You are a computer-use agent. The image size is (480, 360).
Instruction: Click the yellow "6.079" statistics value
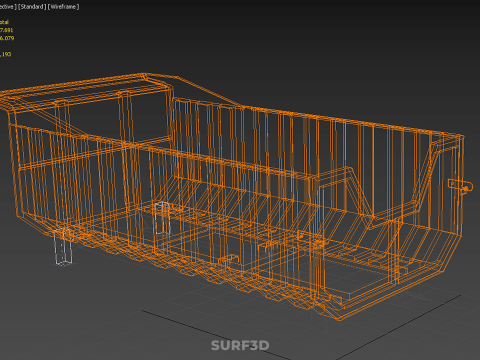pos(7,38)
